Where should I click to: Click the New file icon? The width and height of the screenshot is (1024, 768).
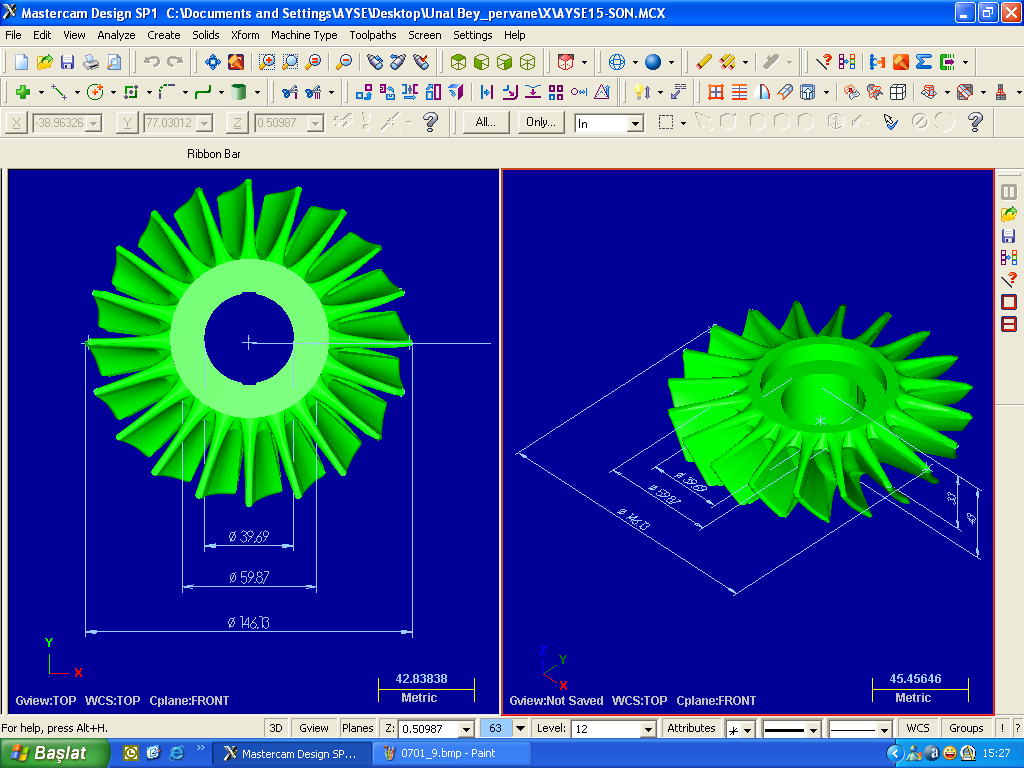tap(22, 62)
